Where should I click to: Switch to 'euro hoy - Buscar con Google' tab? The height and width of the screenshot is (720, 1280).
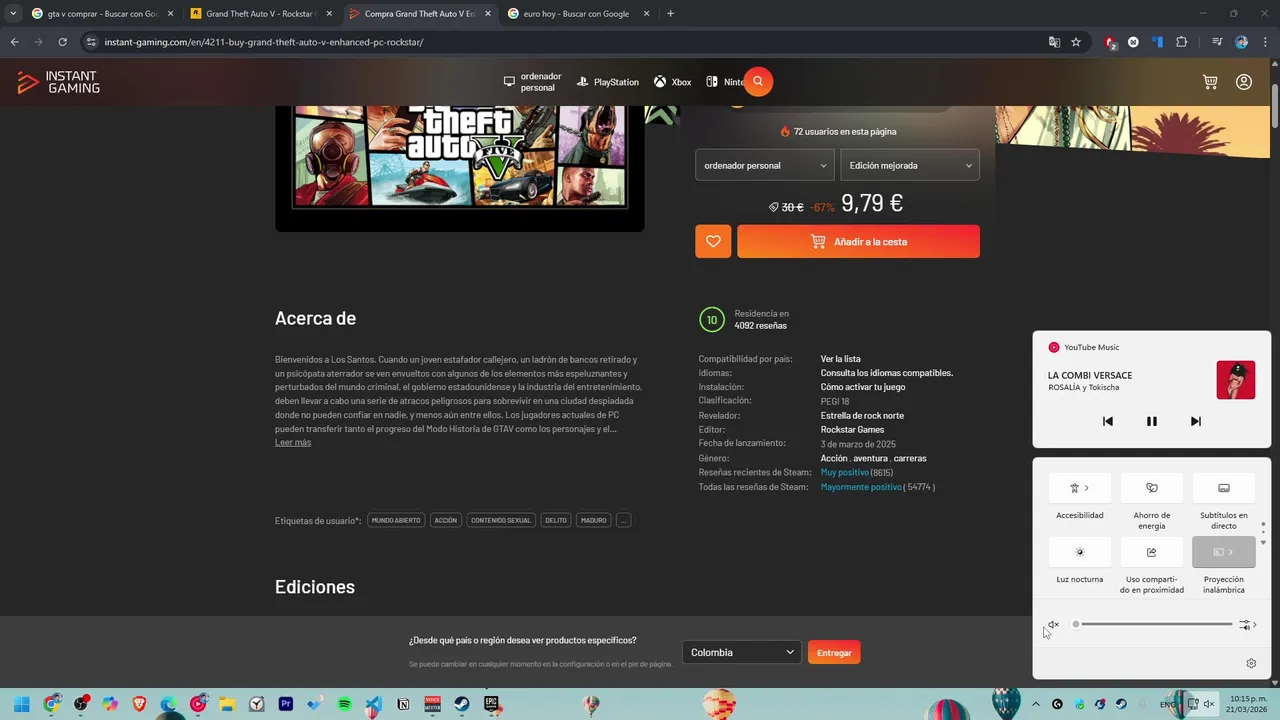point(576,14)
